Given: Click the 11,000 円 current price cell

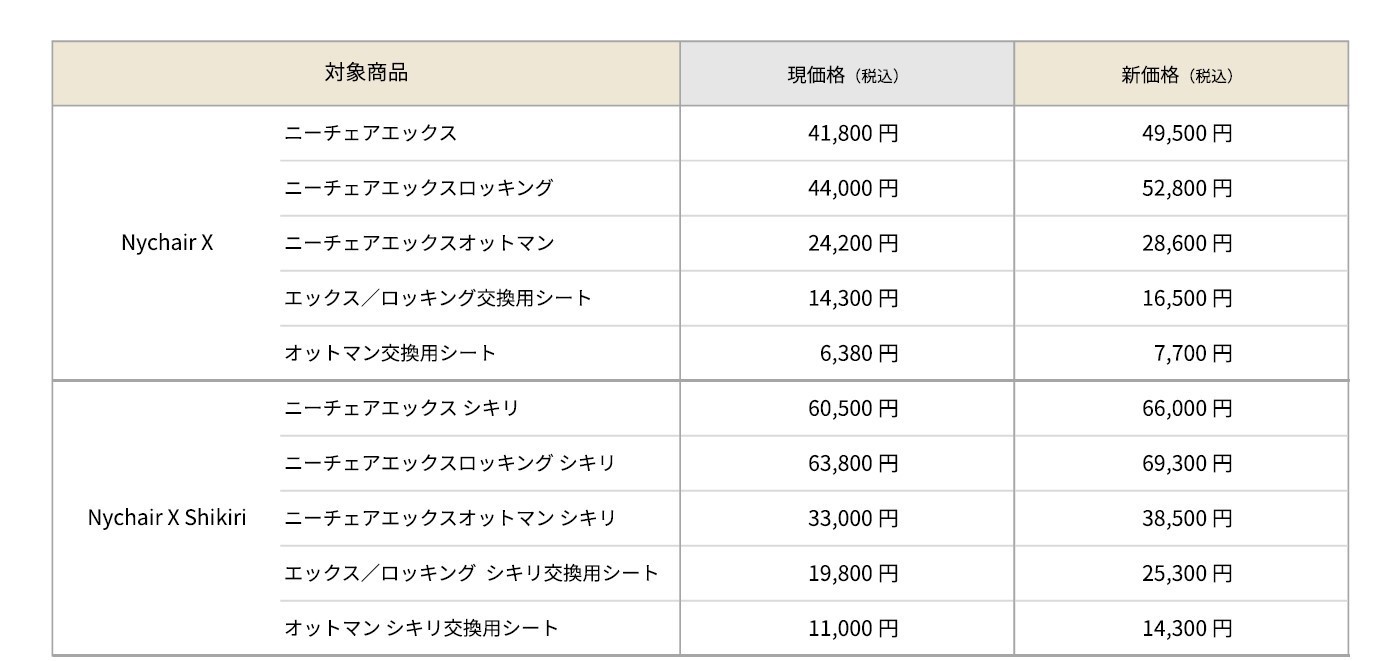Looking at the screenshot, I should click(x=847, y=628).
